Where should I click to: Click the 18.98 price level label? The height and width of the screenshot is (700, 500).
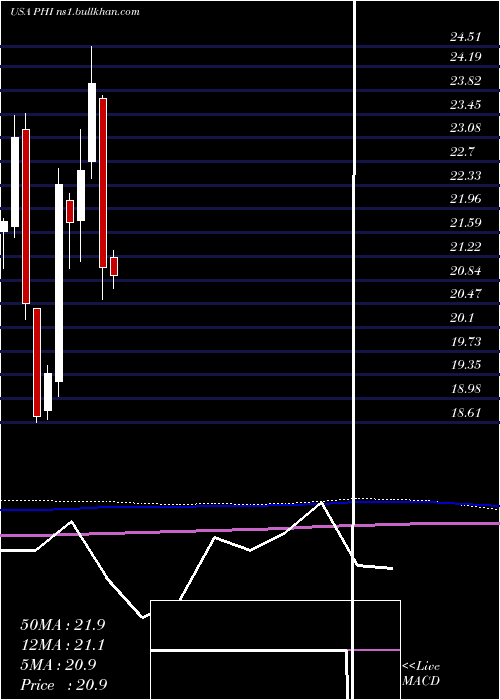click(x=466, y=388)
